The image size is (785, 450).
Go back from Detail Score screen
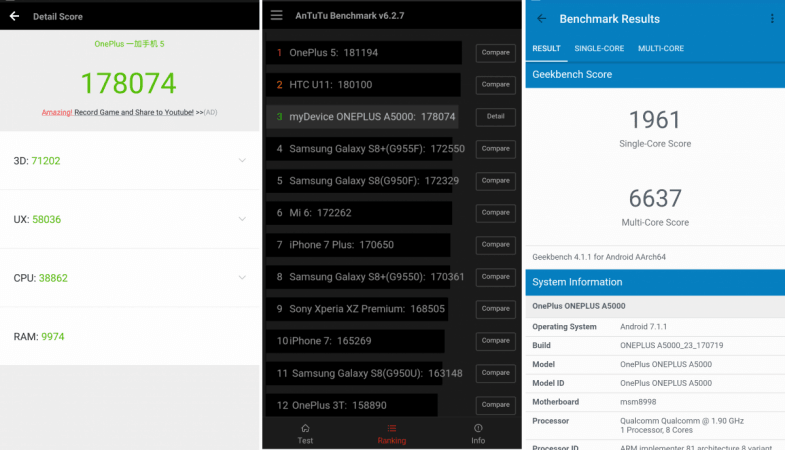15,17
